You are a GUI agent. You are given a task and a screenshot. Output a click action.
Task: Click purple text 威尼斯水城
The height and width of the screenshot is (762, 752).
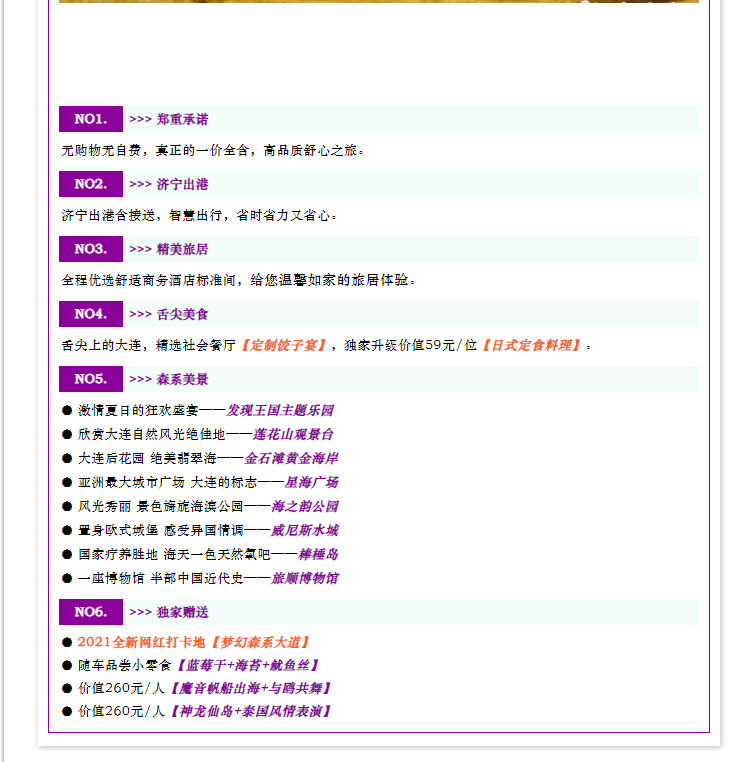click(305, 530)
